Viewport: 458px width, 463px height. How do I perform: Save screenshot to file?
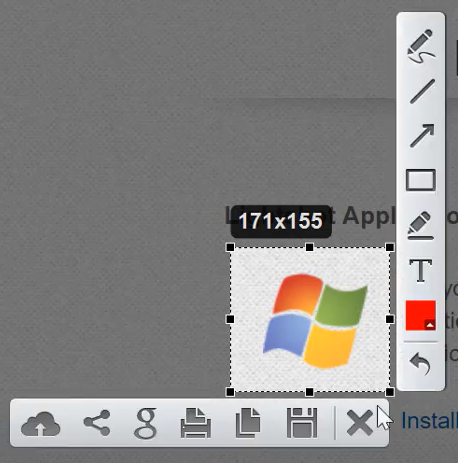point(302,423)
